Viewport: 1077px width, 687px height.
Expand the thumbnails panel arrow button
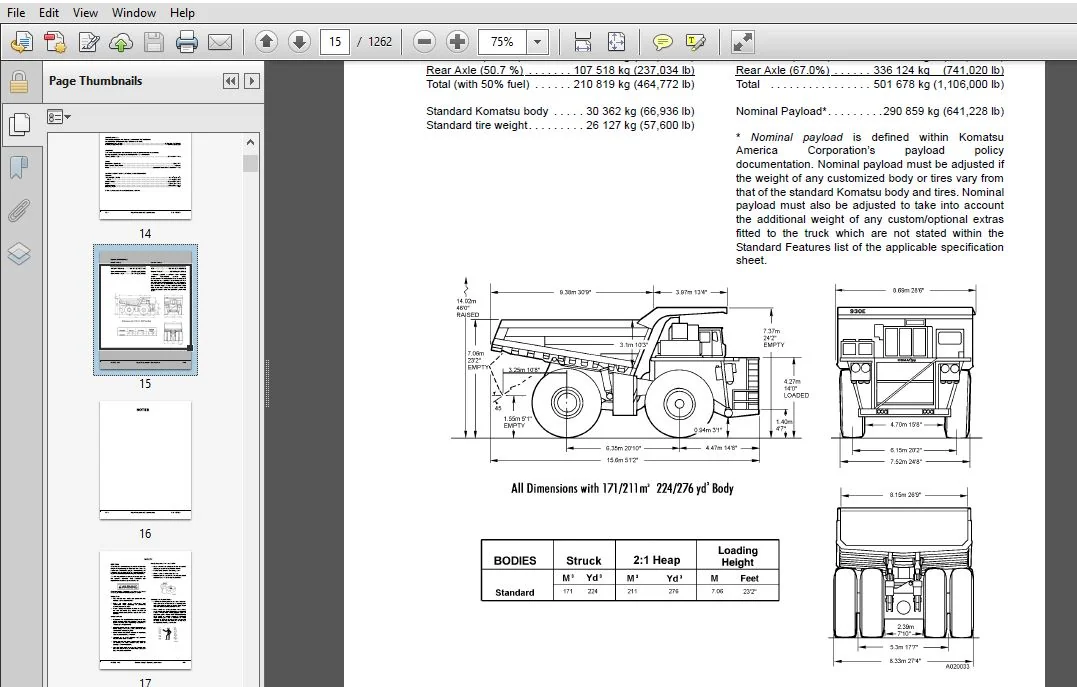pyautogui.click(x=251, y=81)
